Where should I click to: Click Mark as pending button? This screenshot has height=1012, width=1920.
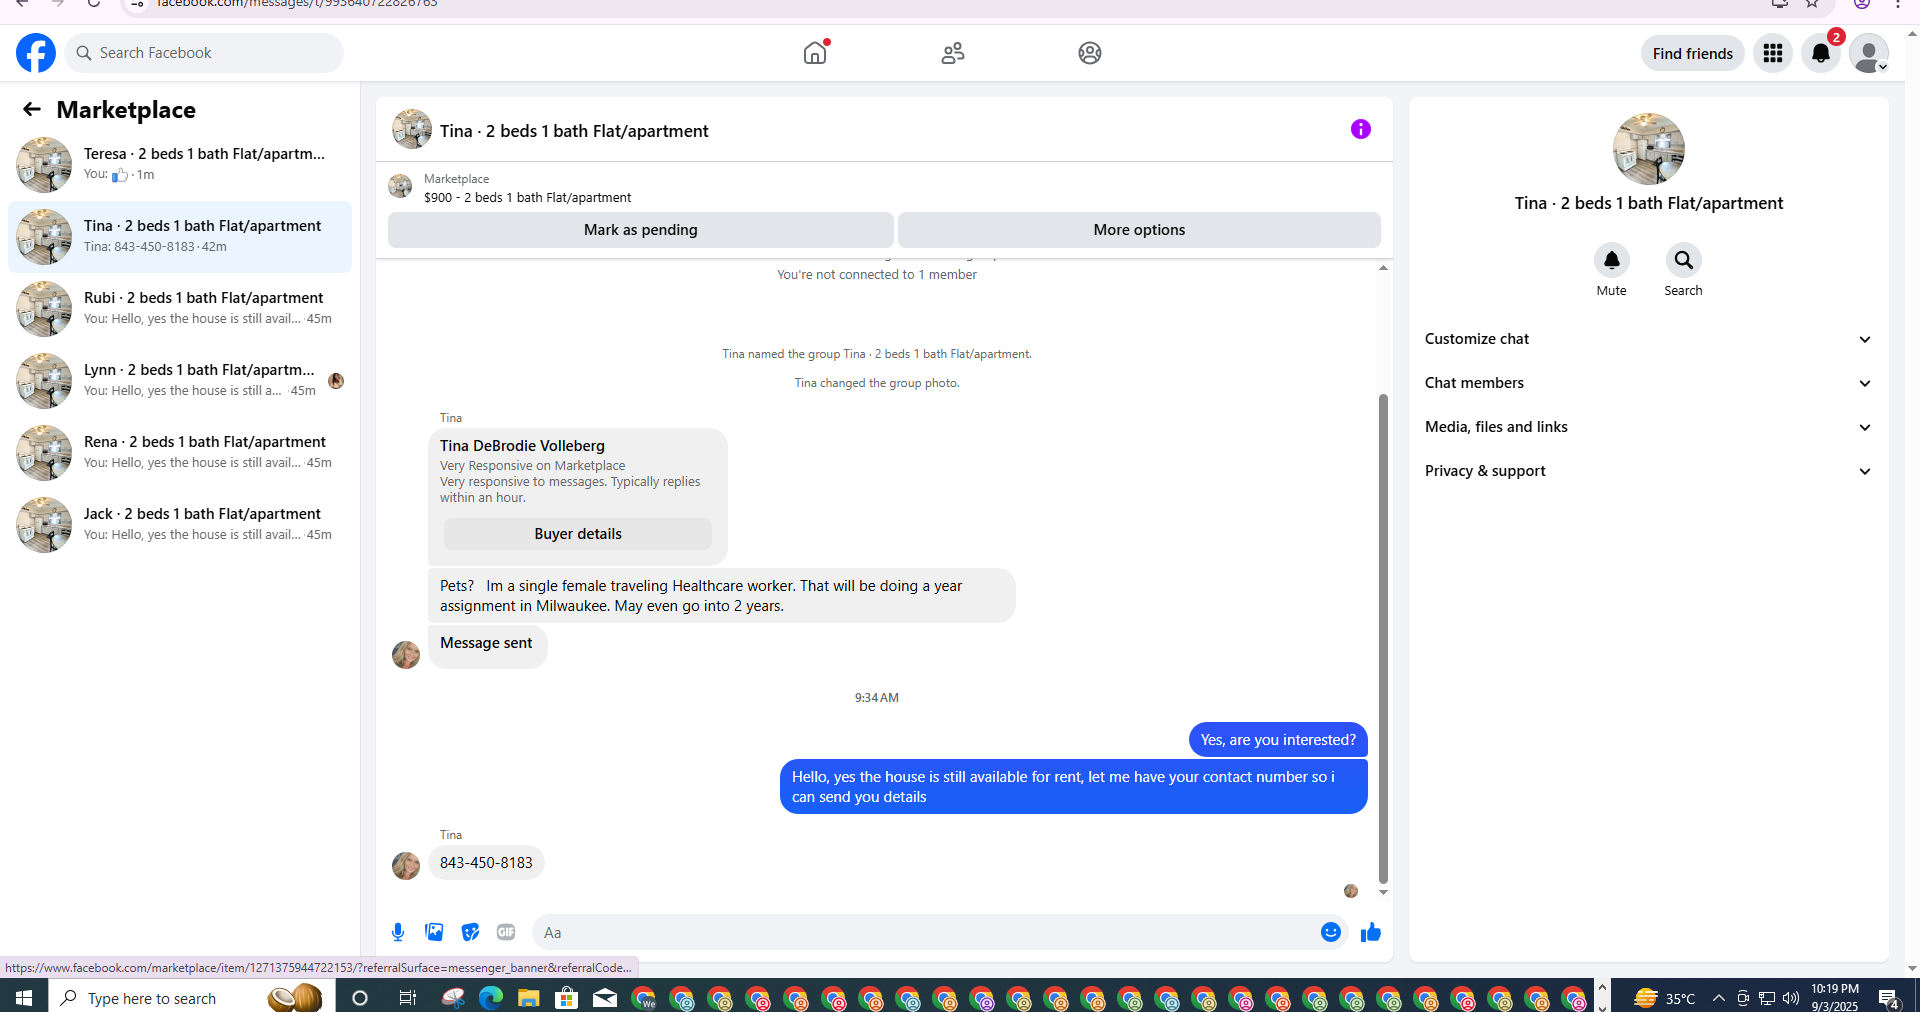point(641,230)
